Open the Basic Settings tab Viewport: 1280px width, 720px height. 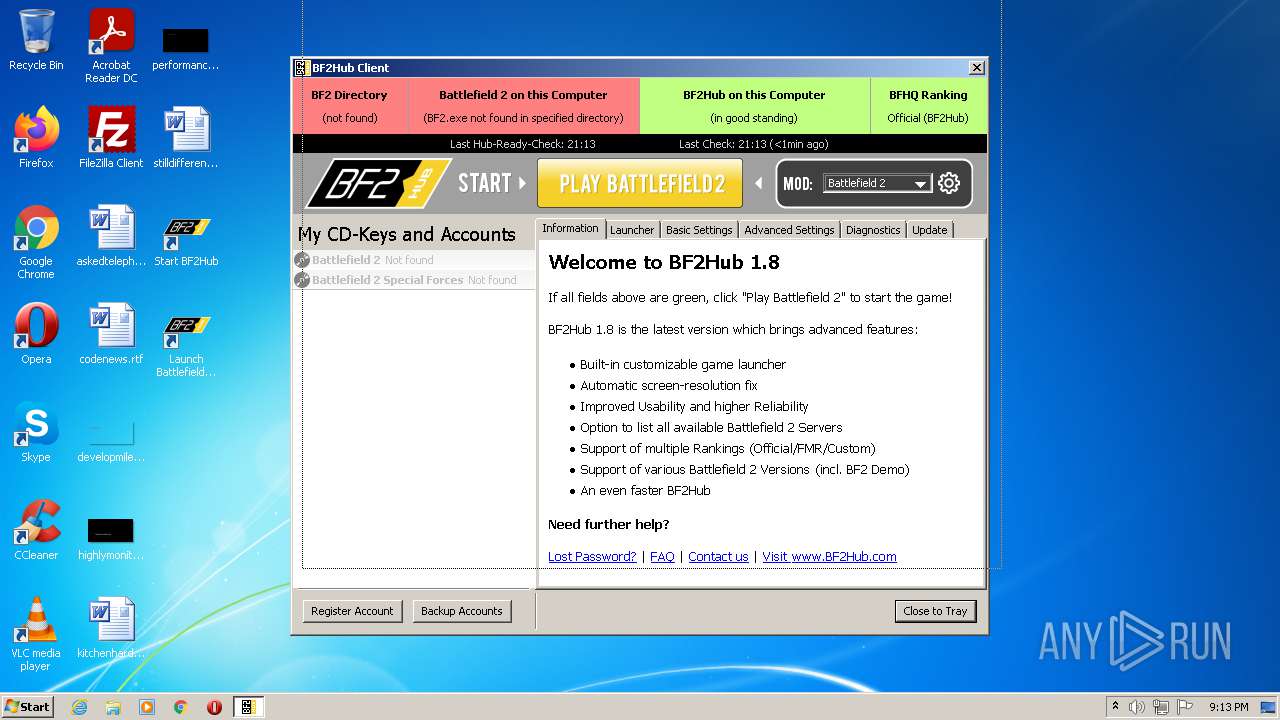(699, 230)
